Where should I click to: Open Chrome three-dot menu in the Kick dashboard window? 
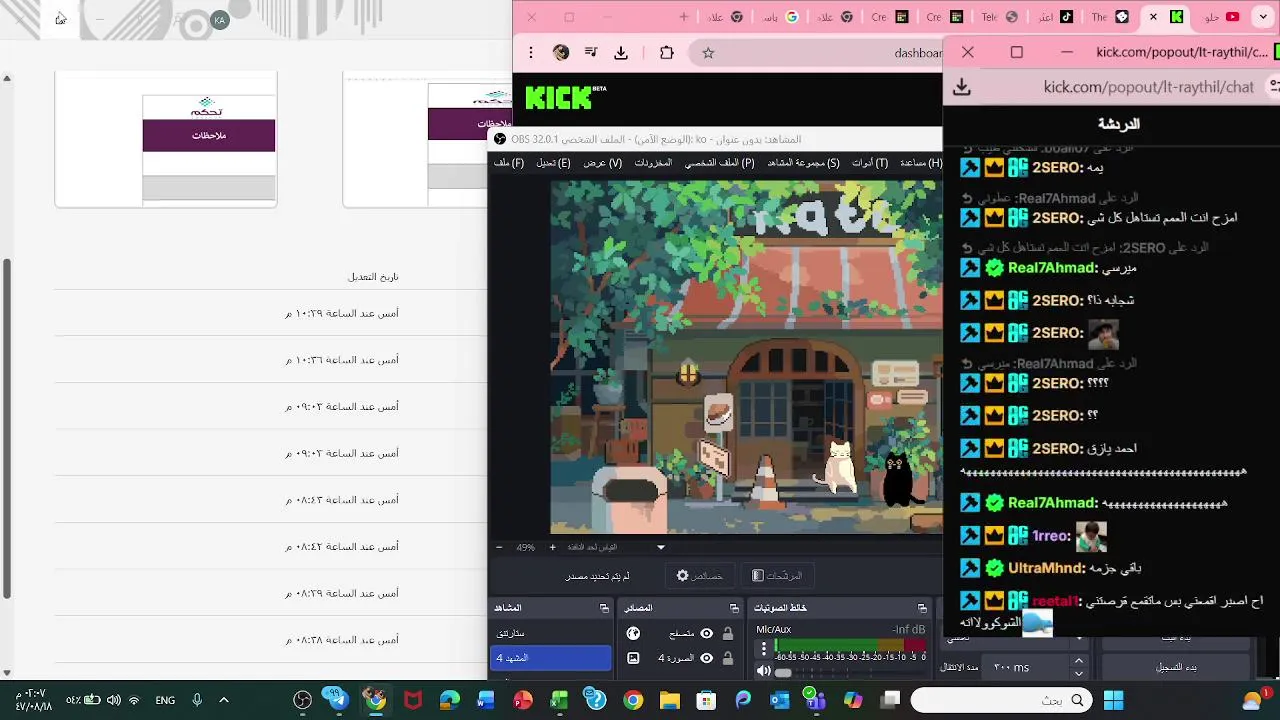pos(531,53)
